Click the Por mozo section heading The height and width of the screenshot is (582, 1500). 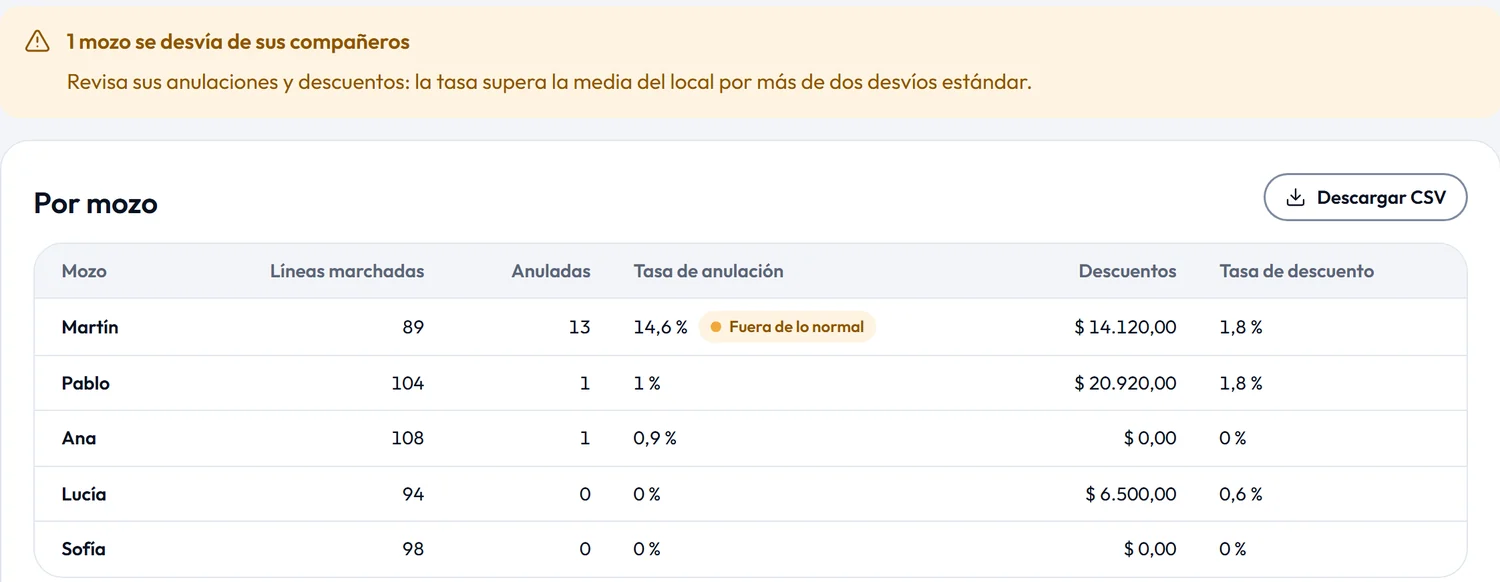(96, 203)
